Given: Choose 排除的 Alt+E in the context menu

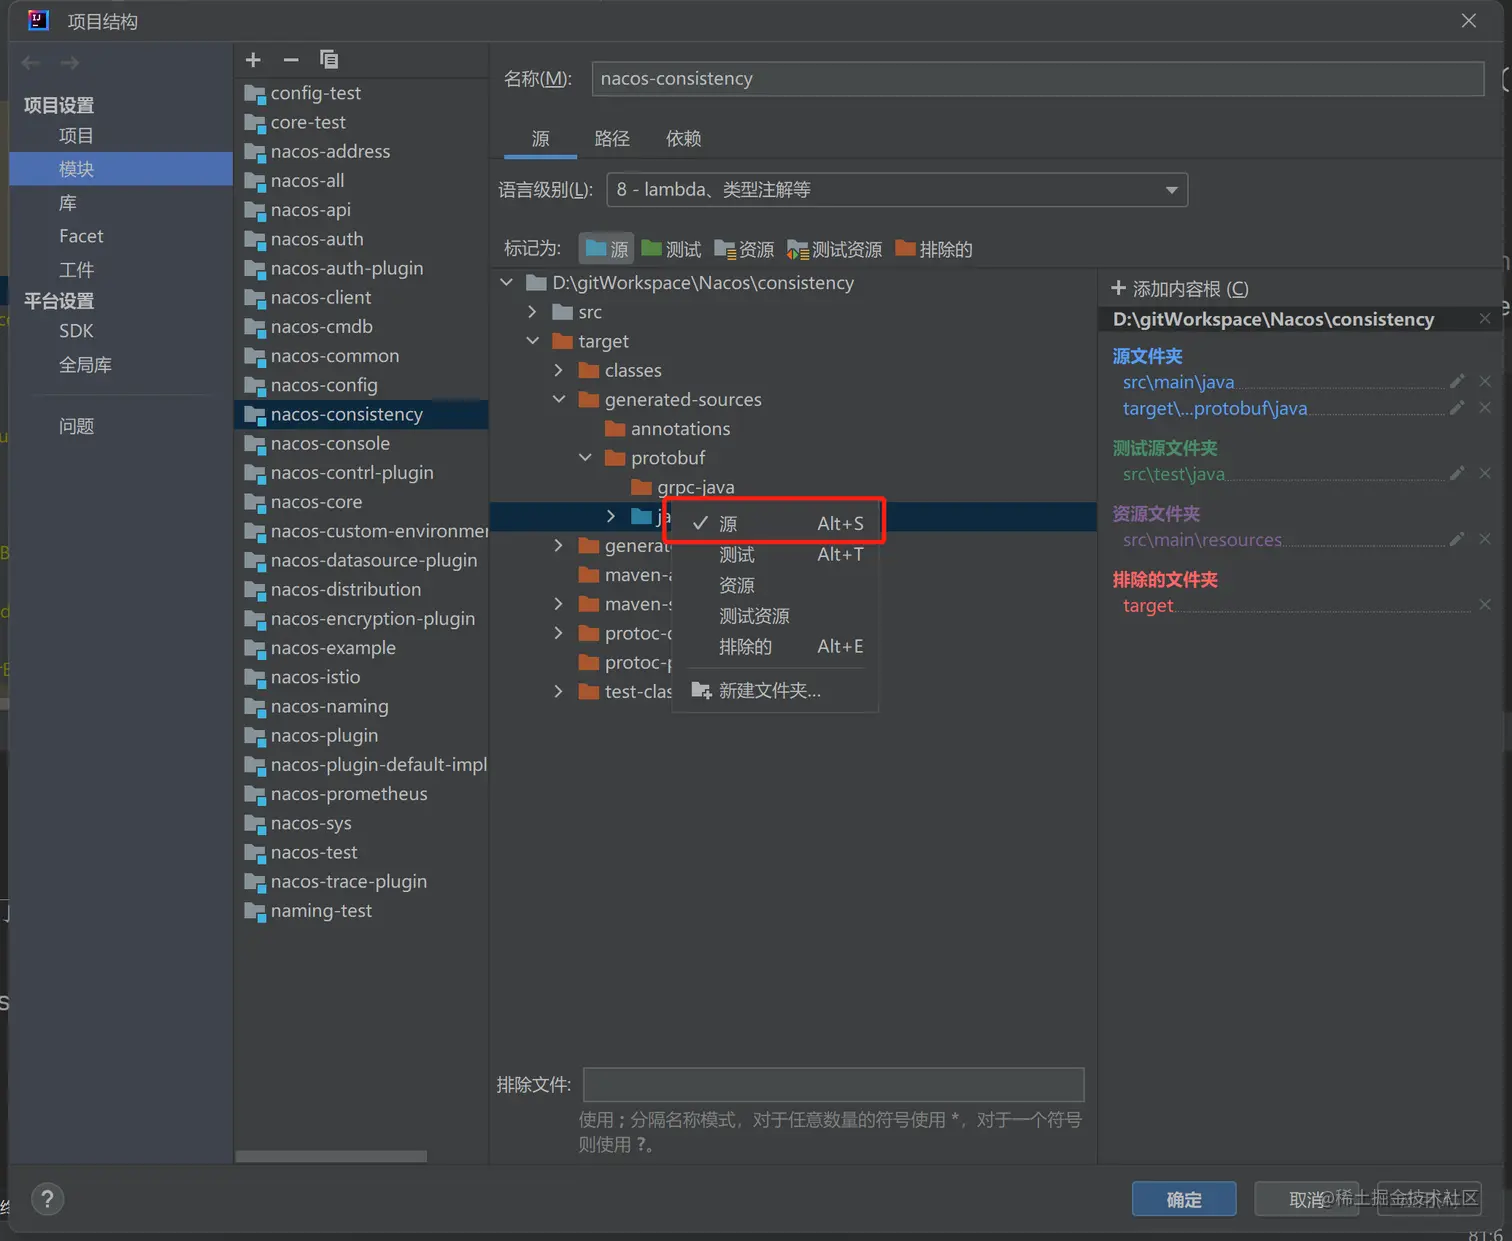Looking at the screenshot, I should click(776, 647).
